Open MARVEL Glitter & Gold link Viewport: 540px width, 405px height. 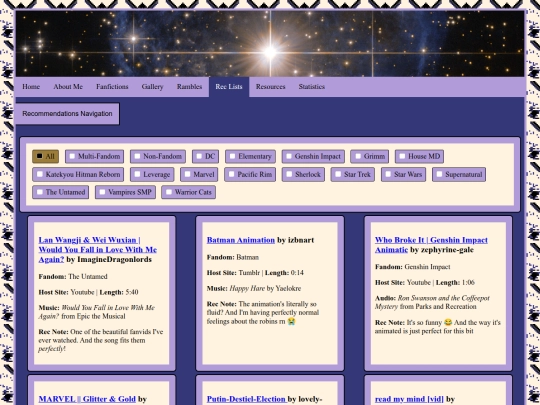click(87, 399)
